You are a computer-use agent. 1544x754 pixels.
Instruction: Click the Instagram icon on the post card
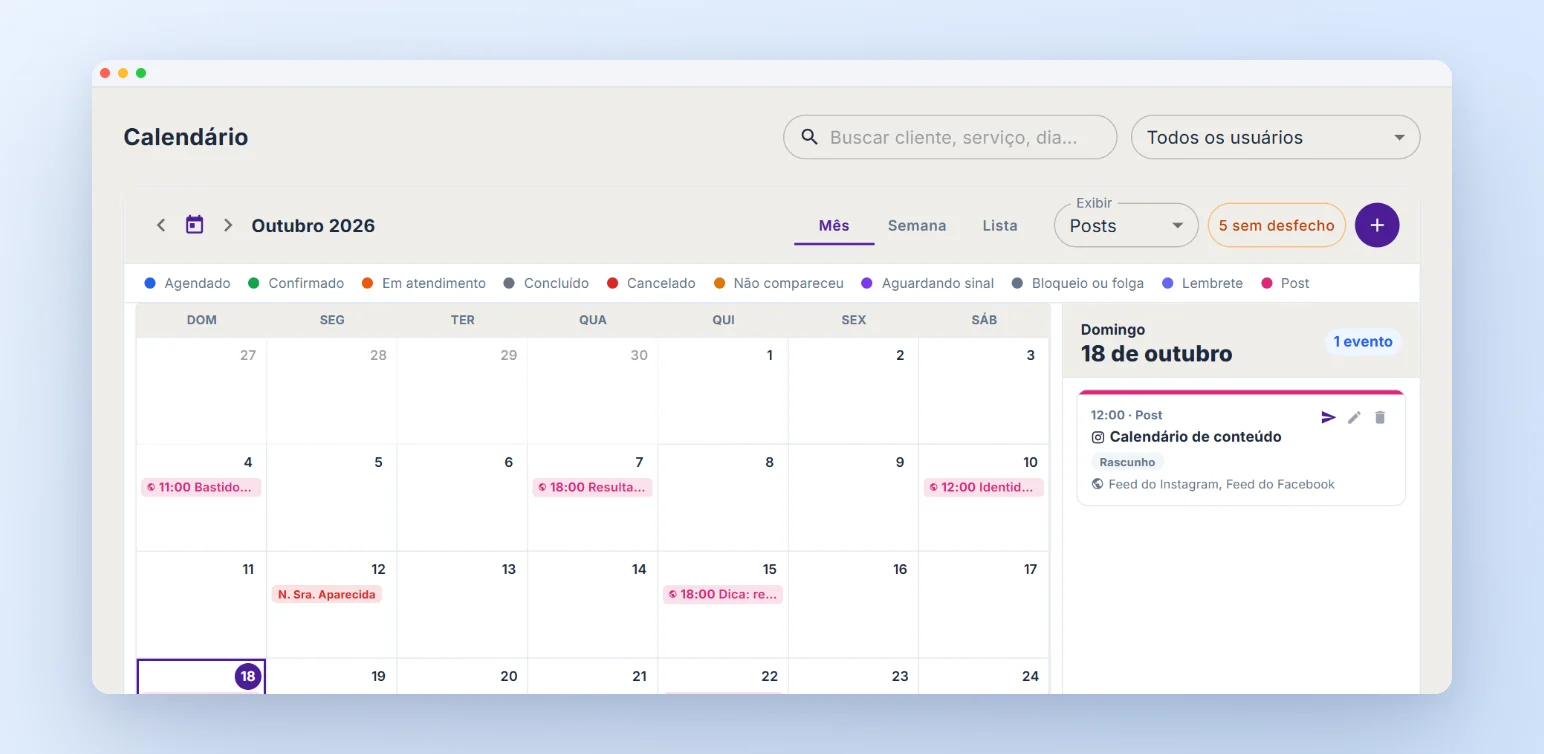coord(1097,437)
